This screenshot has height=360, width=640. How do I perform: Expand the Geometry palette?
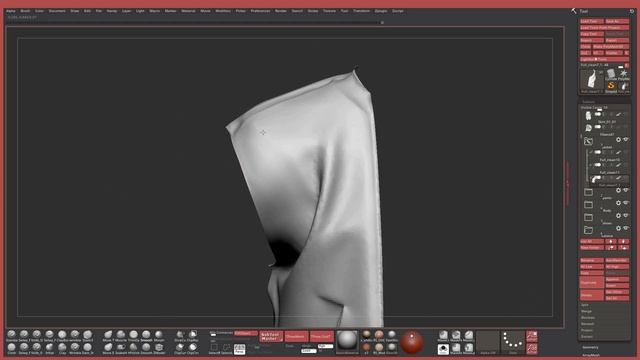click(590, 347)
